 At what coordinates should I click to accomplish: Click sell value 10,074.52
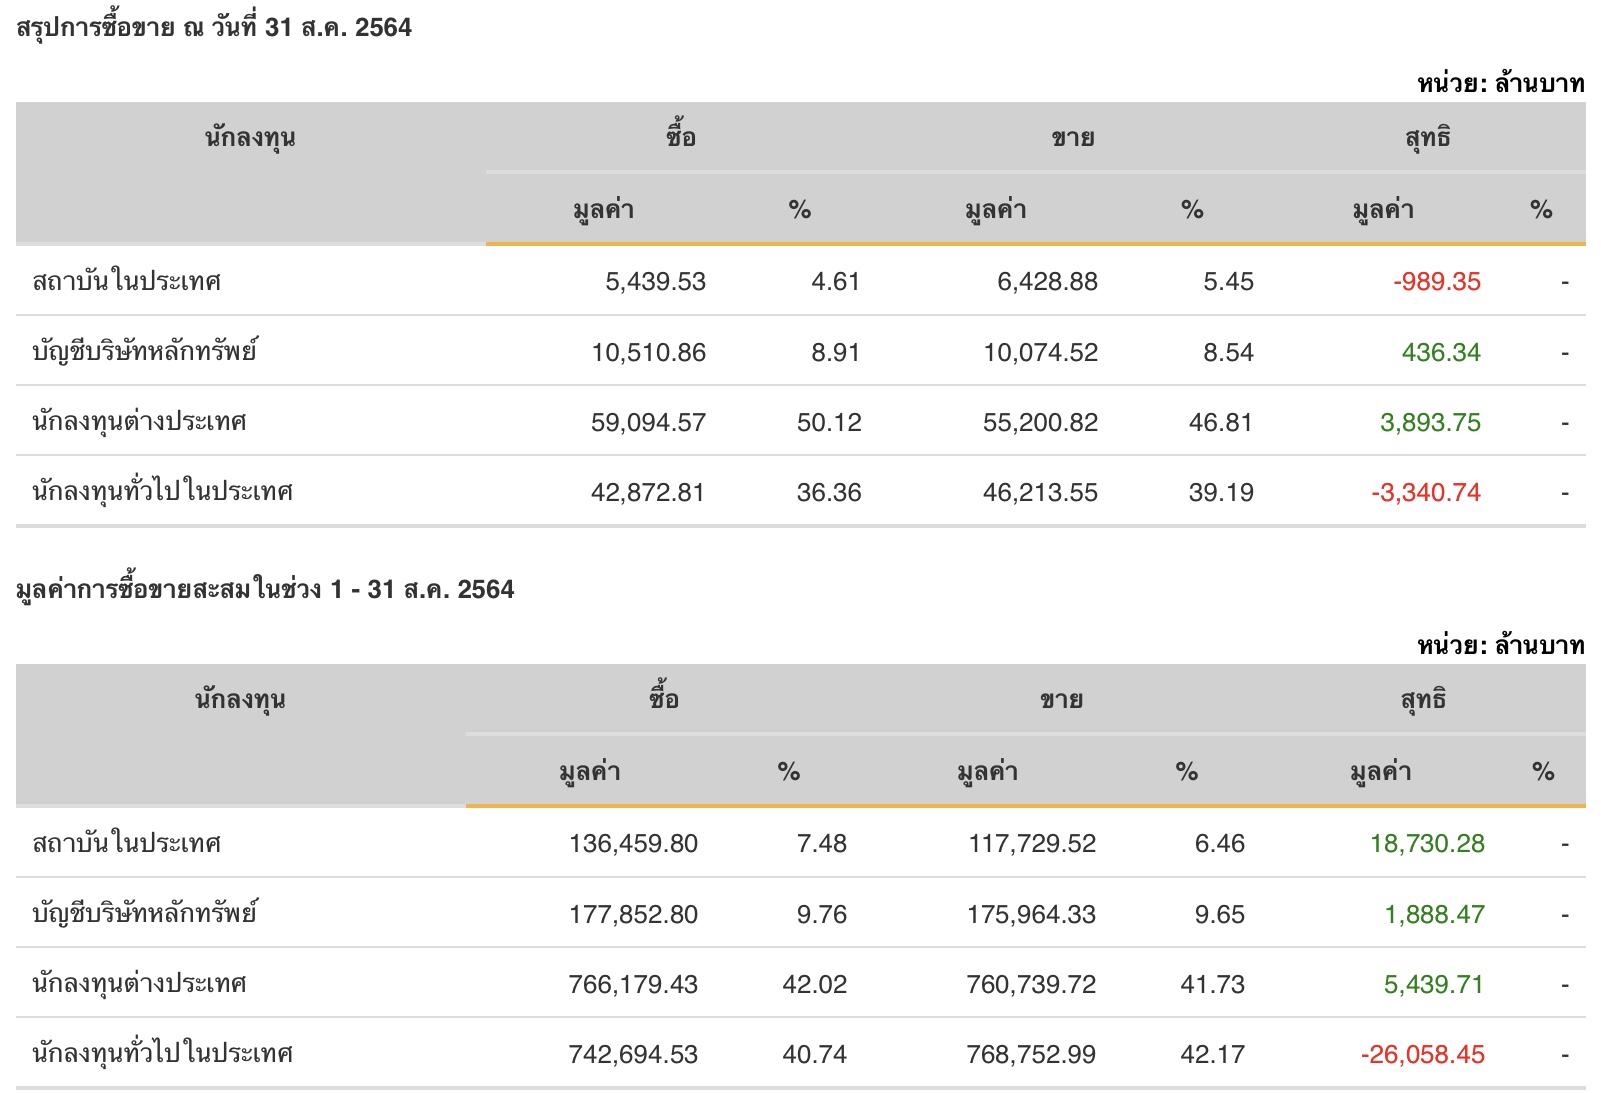coord(1040,353)
